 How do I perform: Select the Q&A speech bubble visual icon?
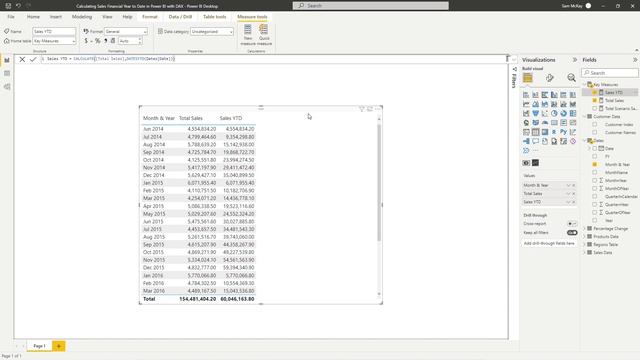point(536,141)
